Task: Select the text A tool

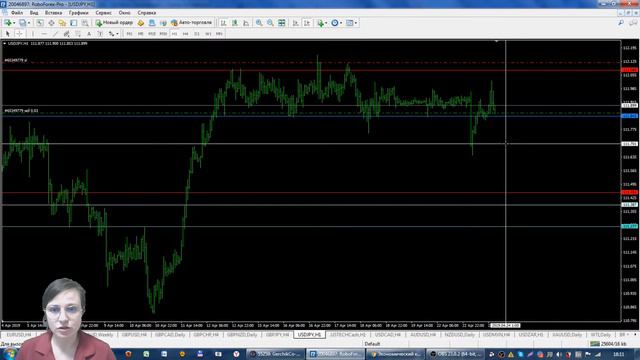Action: (x=89, y=33)
